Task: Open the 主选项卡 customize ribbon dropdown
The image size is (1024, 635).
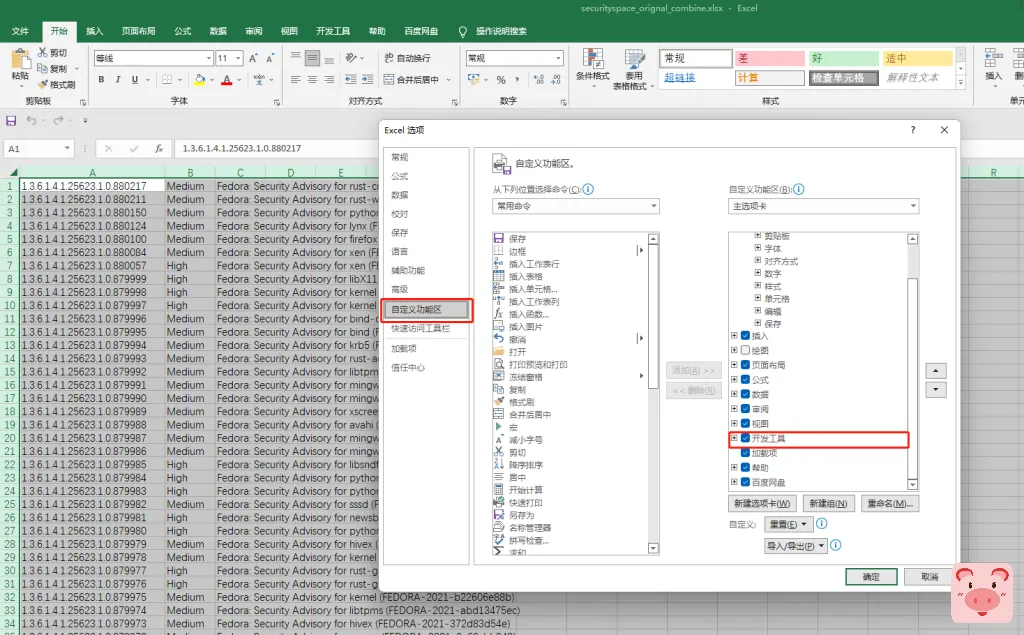Action: 822,206
